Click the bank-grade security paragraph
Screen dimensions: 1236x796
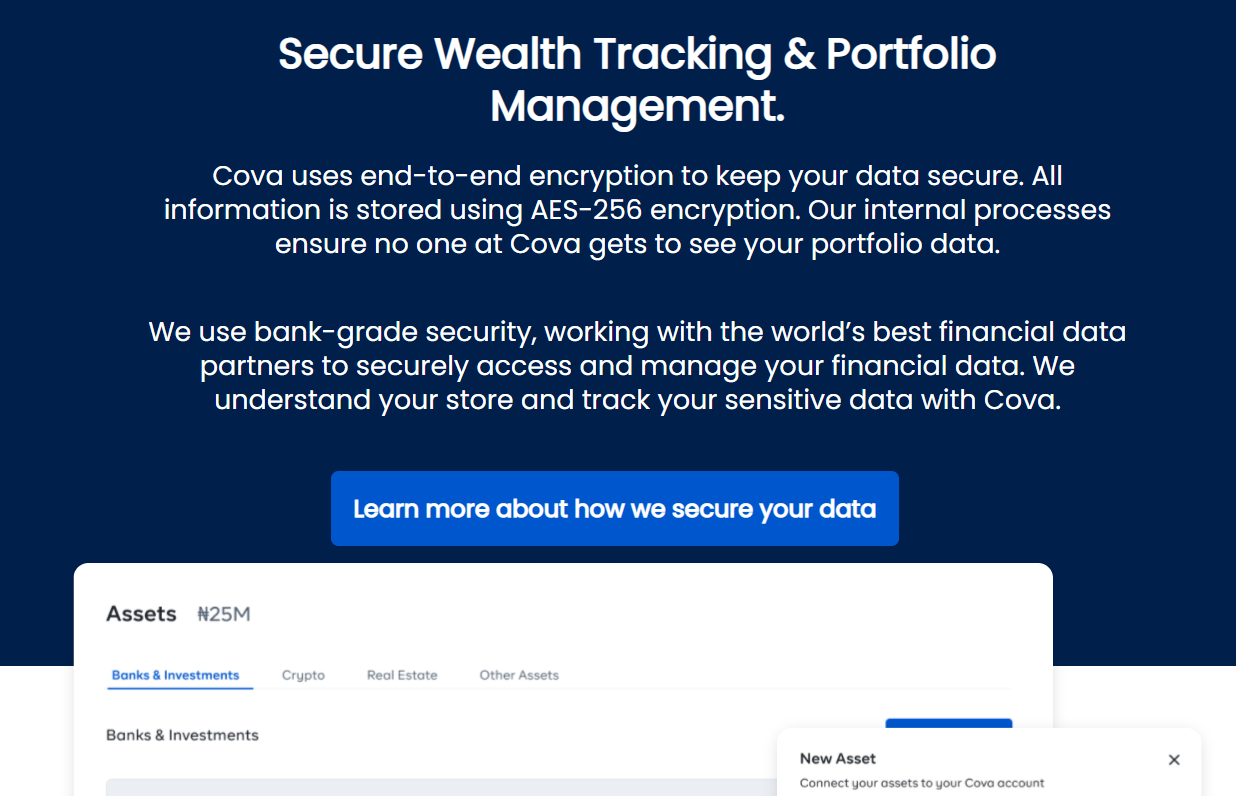click(x=637, y=366)
